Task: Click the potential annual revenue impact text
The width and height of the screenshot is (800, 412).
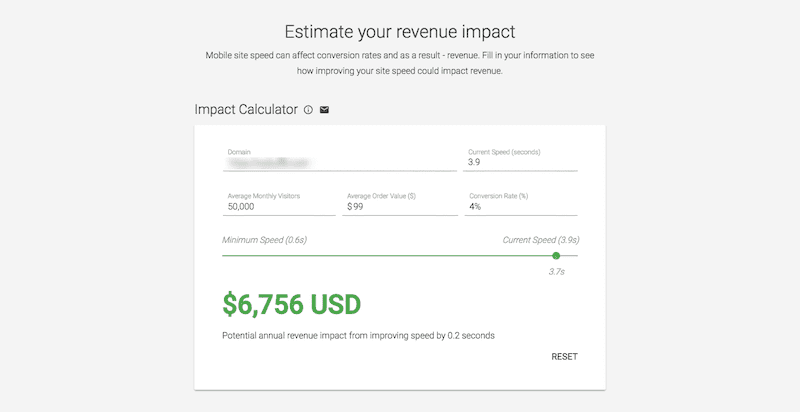Action: point(358,336)
